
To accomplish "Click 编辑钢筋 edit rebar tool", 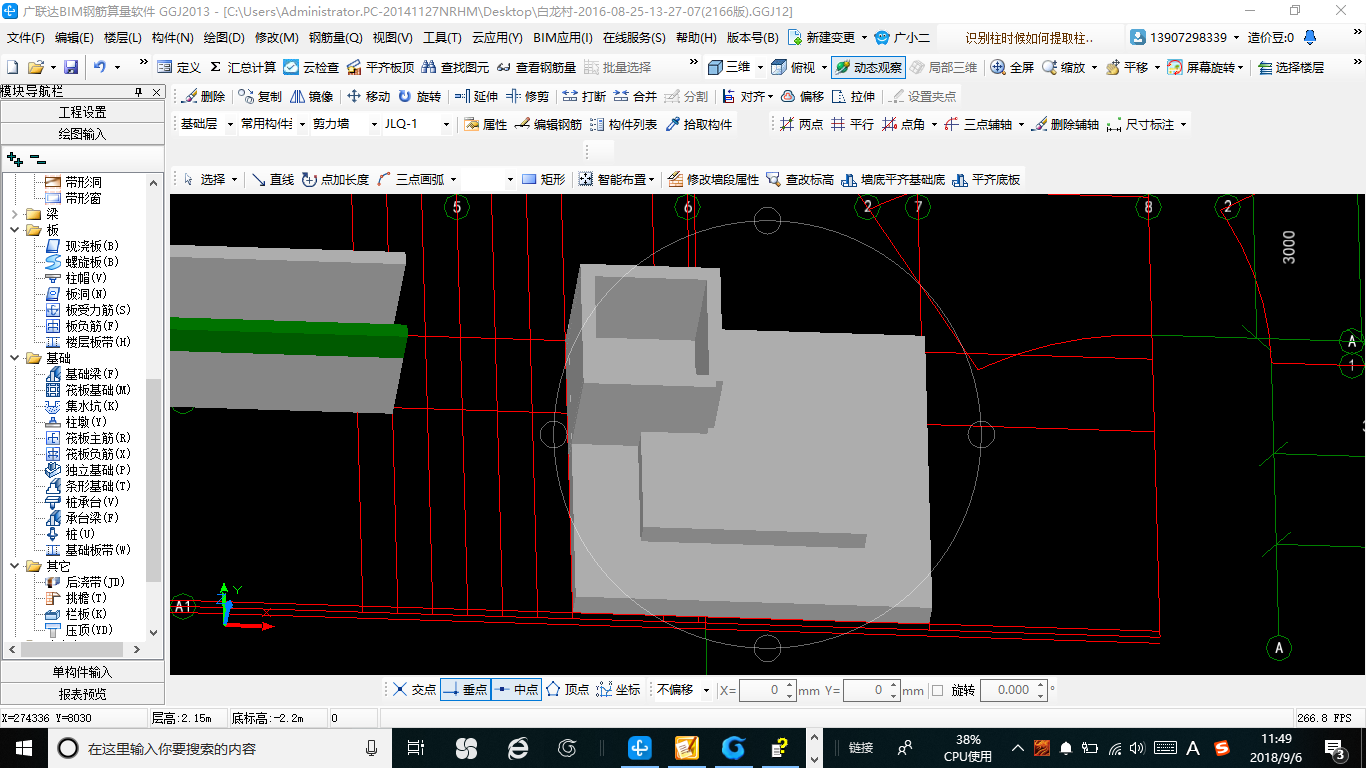I will click(x=548, y=125).
